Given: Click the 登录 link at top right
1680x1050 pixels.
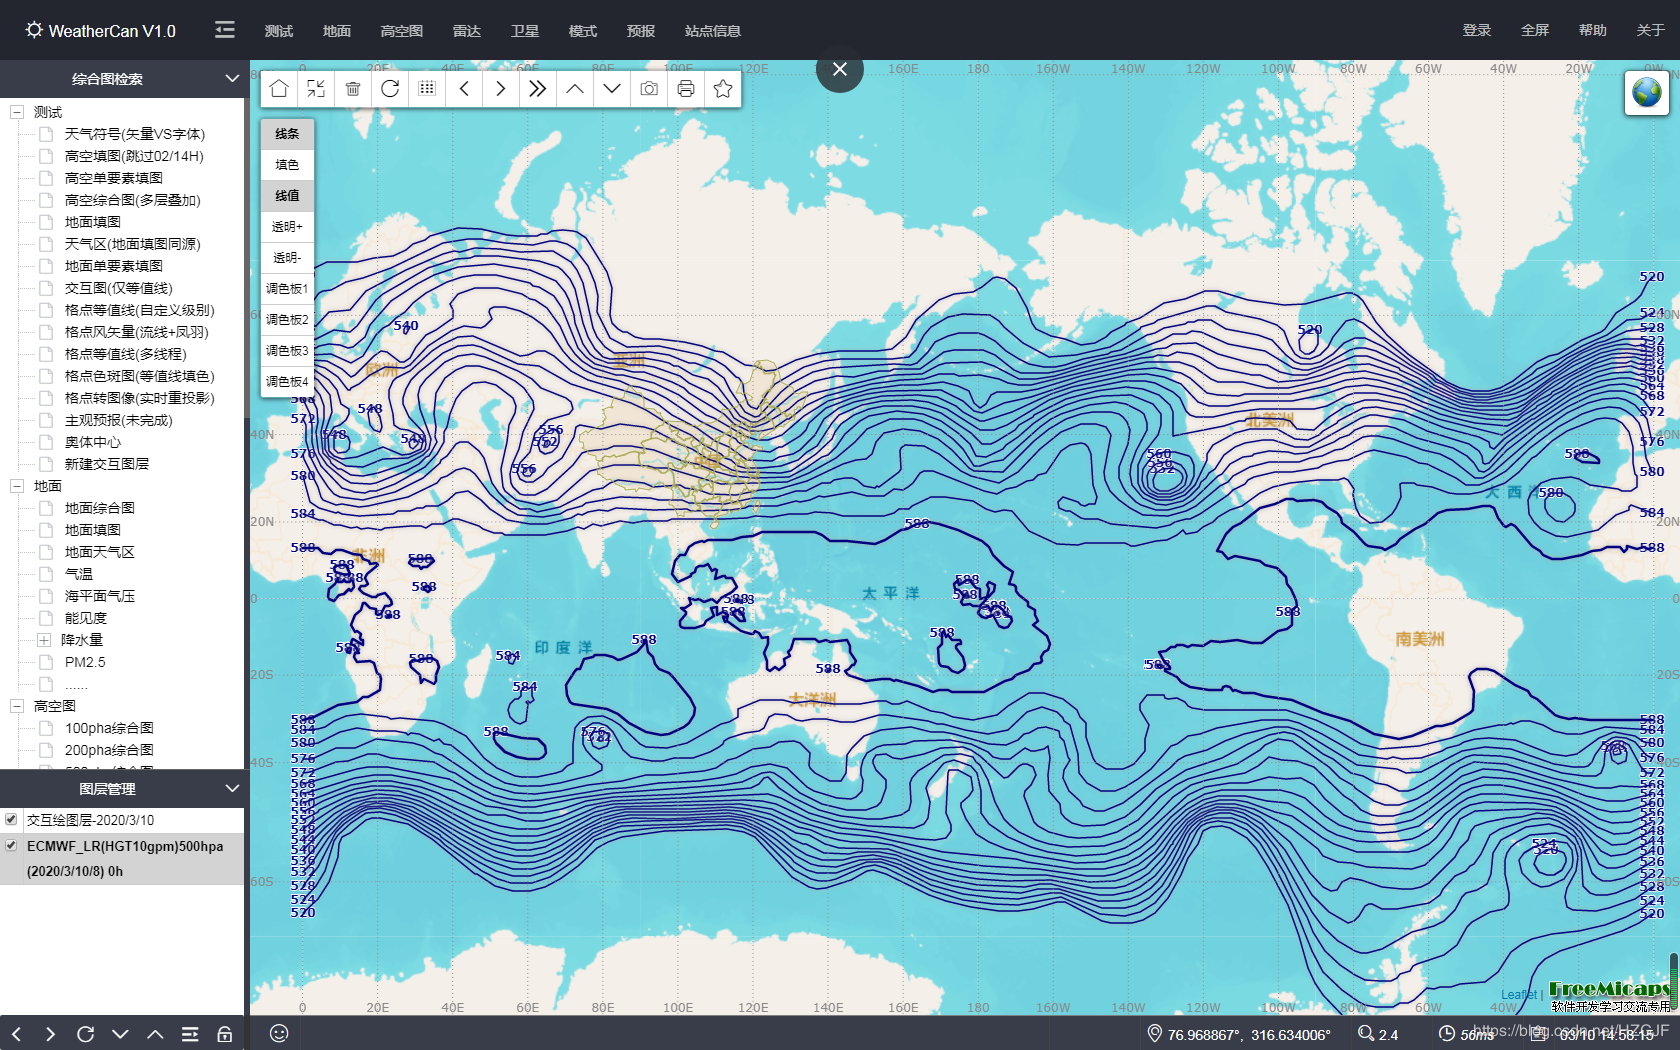Looking at the screenshot, I should [1476, 31].
